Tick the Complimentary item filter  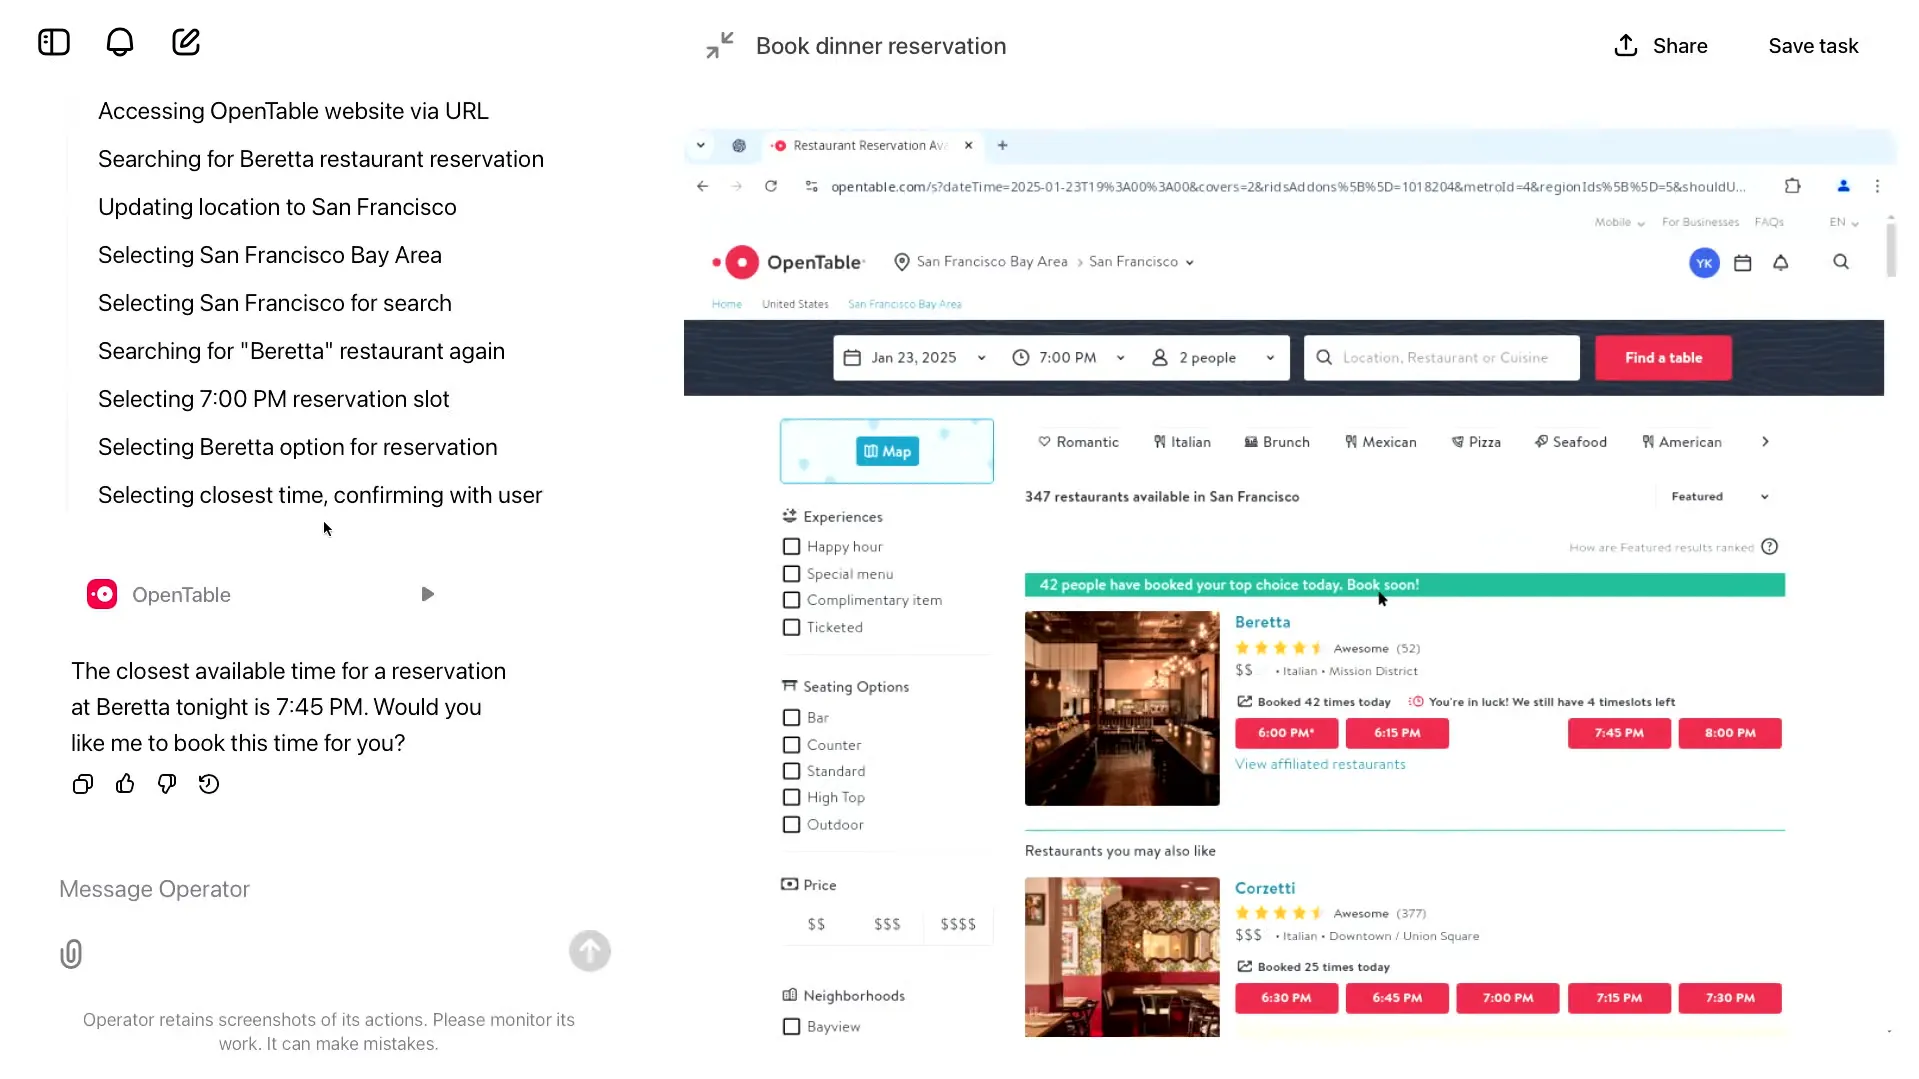tap(791, 600)
